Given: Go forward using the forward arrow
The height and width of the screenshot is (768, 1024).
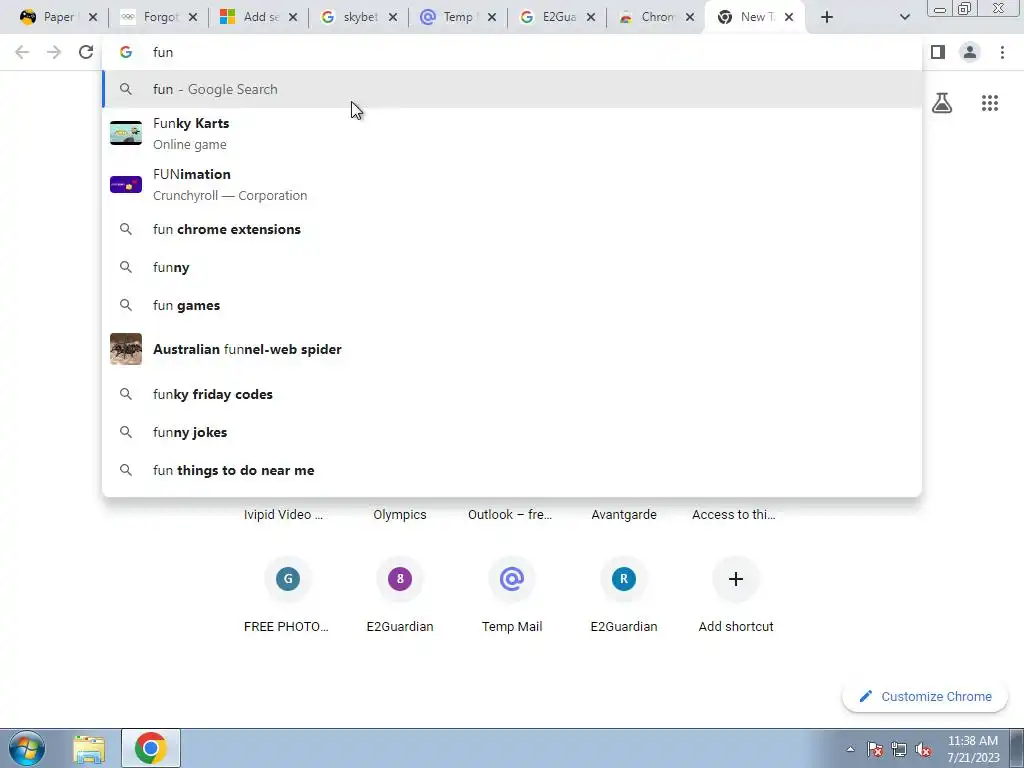Looking at the screenshot, I should [x=54, y=52].
